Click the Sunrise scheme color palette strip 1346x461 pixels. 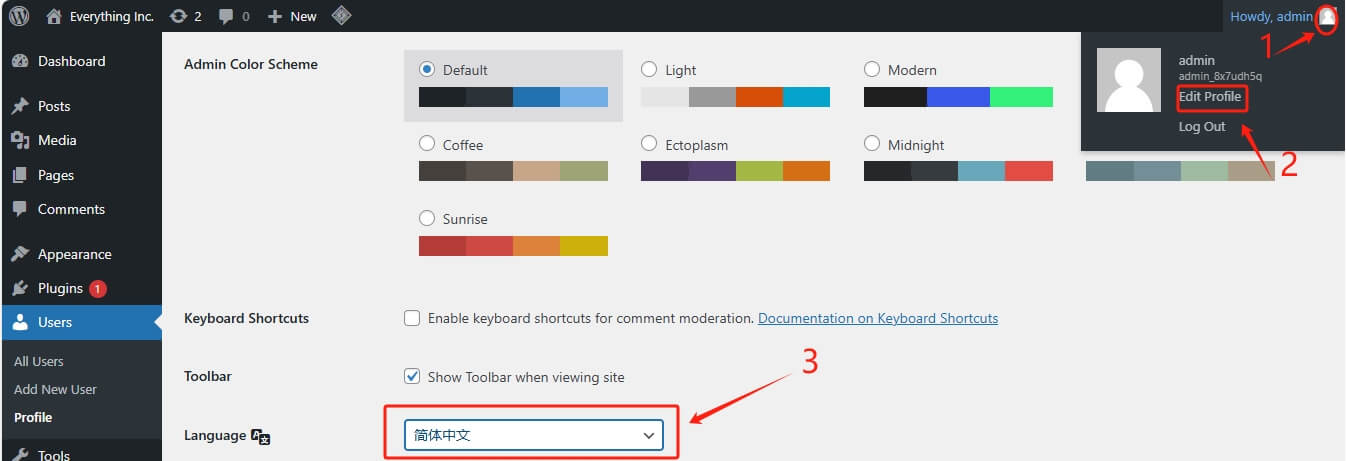click(513, 246)
